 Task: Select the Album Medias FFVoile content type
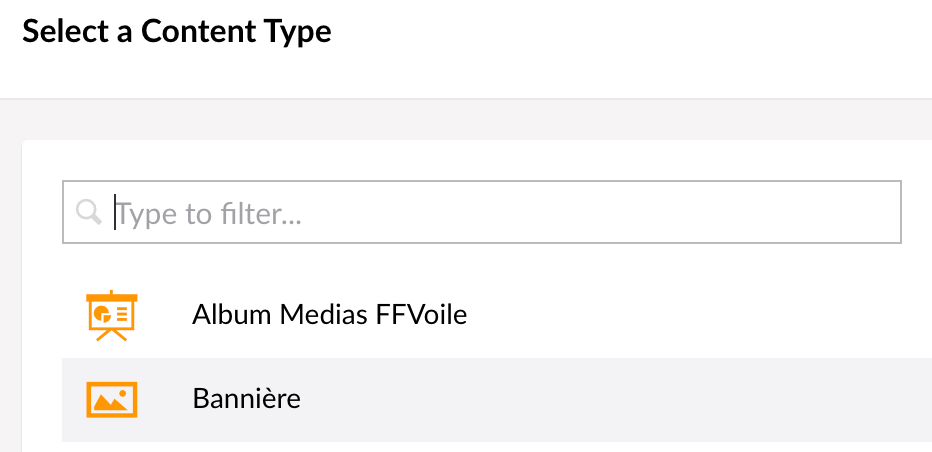tap(497, 316)
